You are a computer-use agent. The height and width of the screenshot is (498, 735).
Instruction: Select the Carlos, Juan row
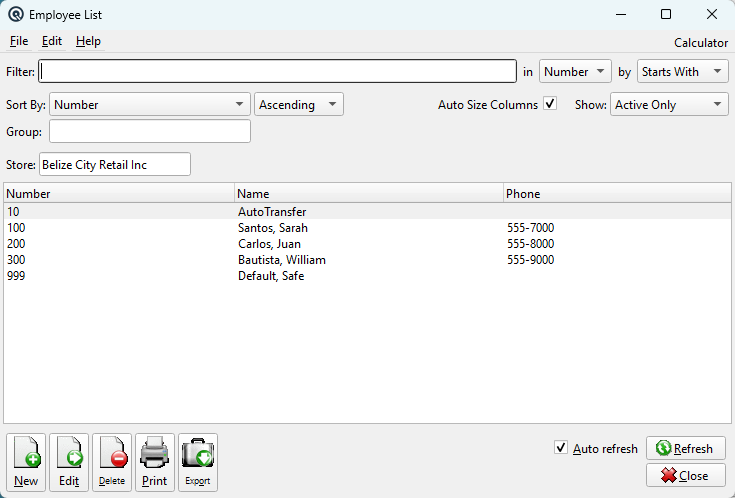point(368,244)
